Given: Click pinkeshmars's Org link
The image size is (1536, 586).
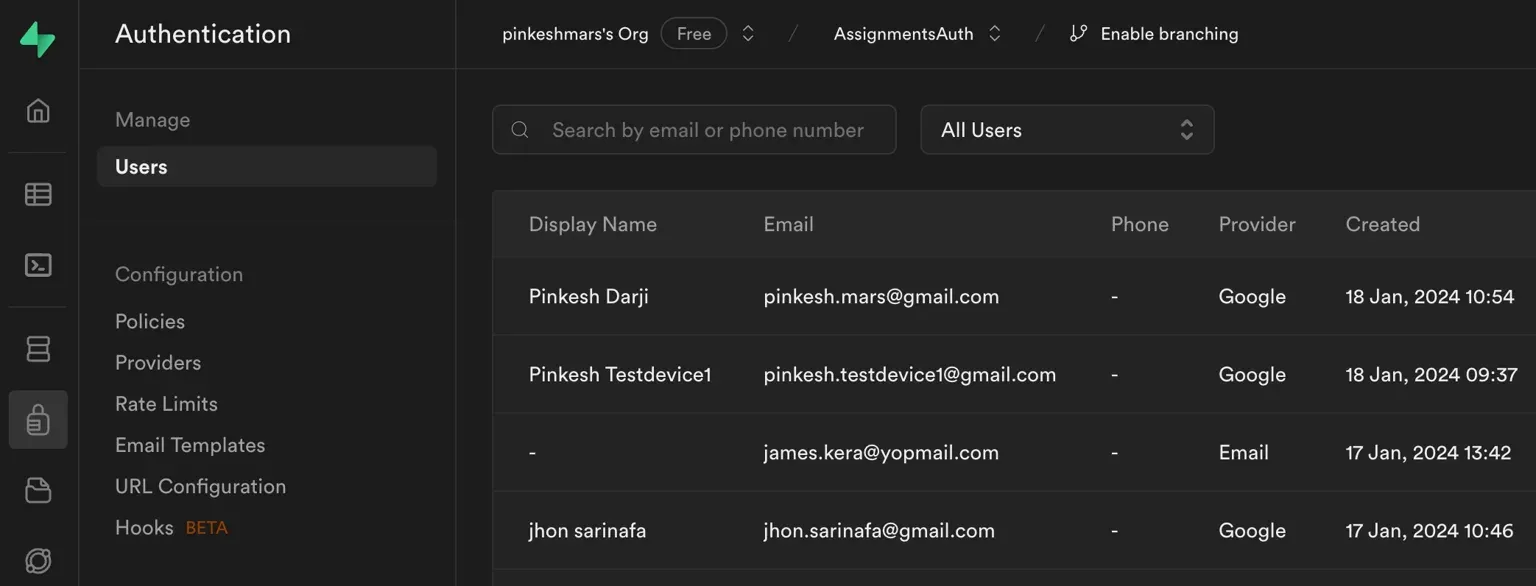Looking at the screenshot, I should point(575,34).
